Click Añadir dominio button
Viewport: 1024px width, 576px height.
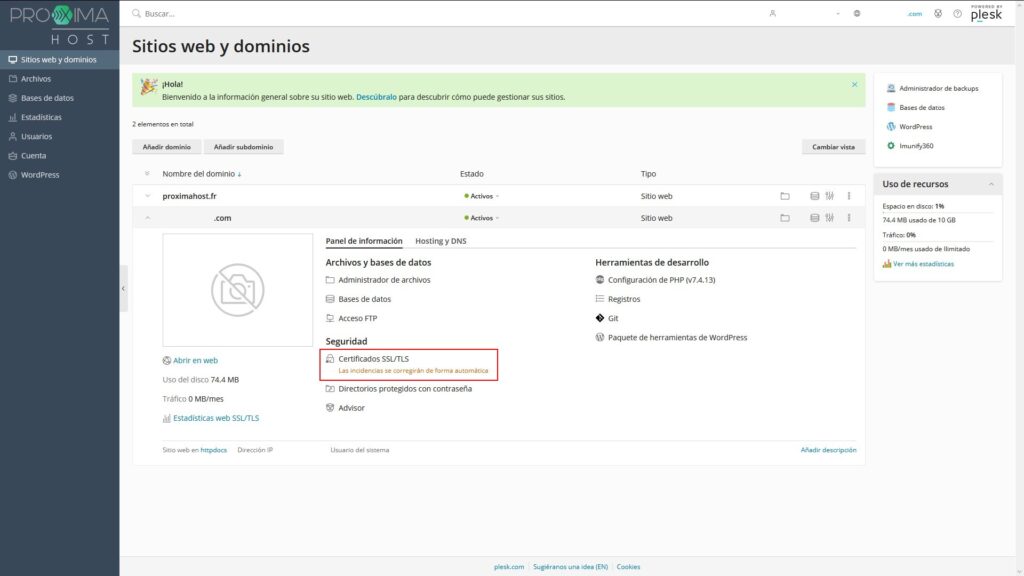(x=167, y=147)
